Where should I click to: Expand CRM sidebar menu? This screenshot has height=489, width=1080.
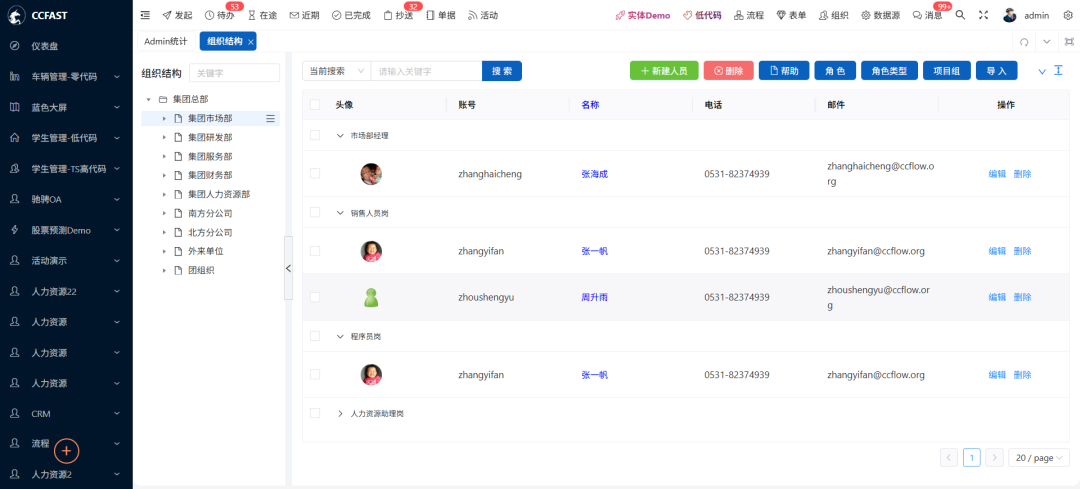point(66,414)
